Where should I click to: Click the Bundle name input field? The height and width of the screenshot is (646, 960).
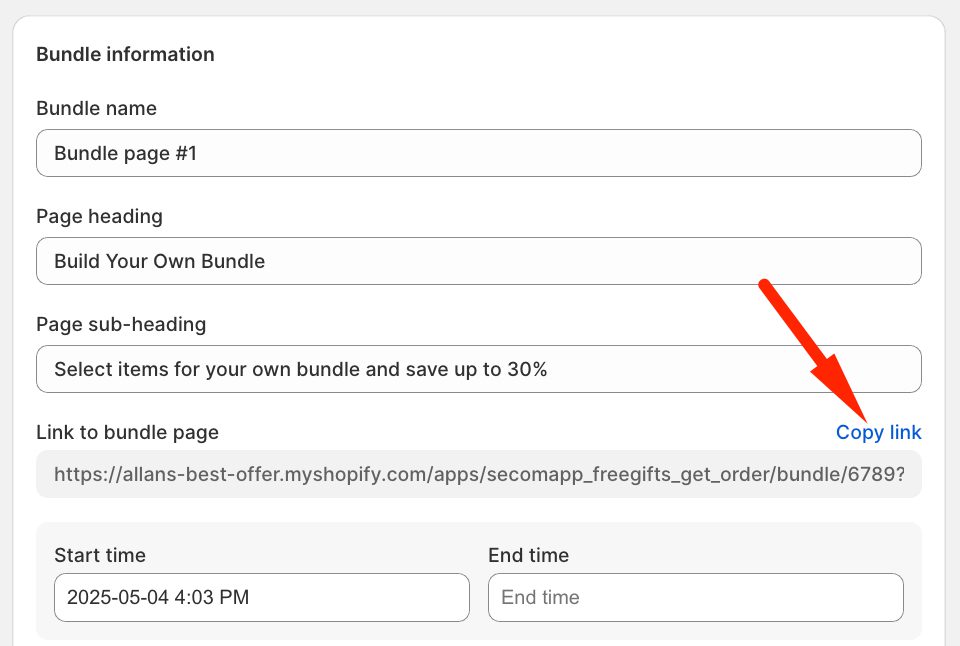pos(478,153)
